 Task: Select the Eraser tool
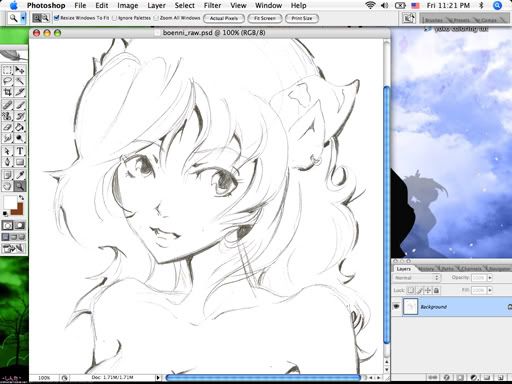7,127
